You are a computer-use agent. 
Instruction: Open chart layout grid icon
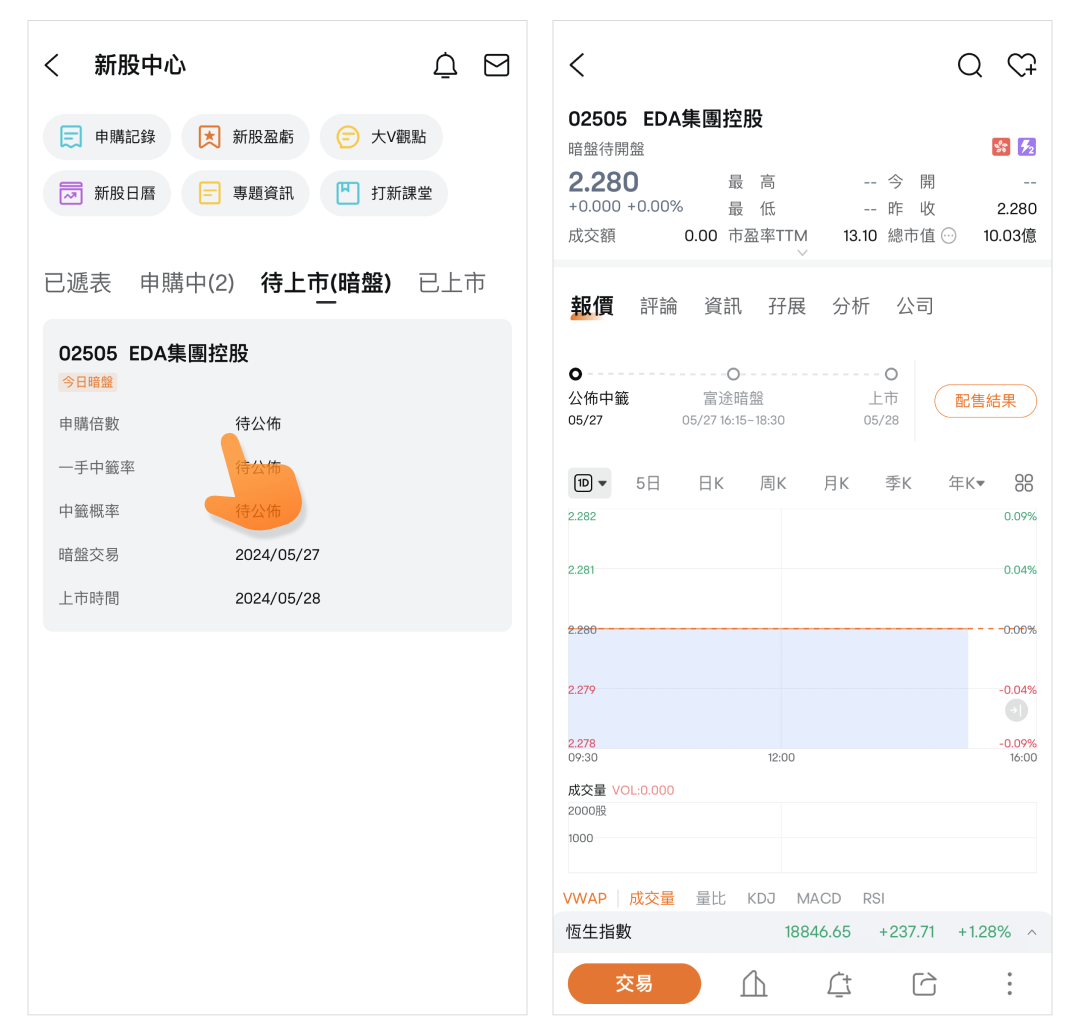click(1023, 483)
